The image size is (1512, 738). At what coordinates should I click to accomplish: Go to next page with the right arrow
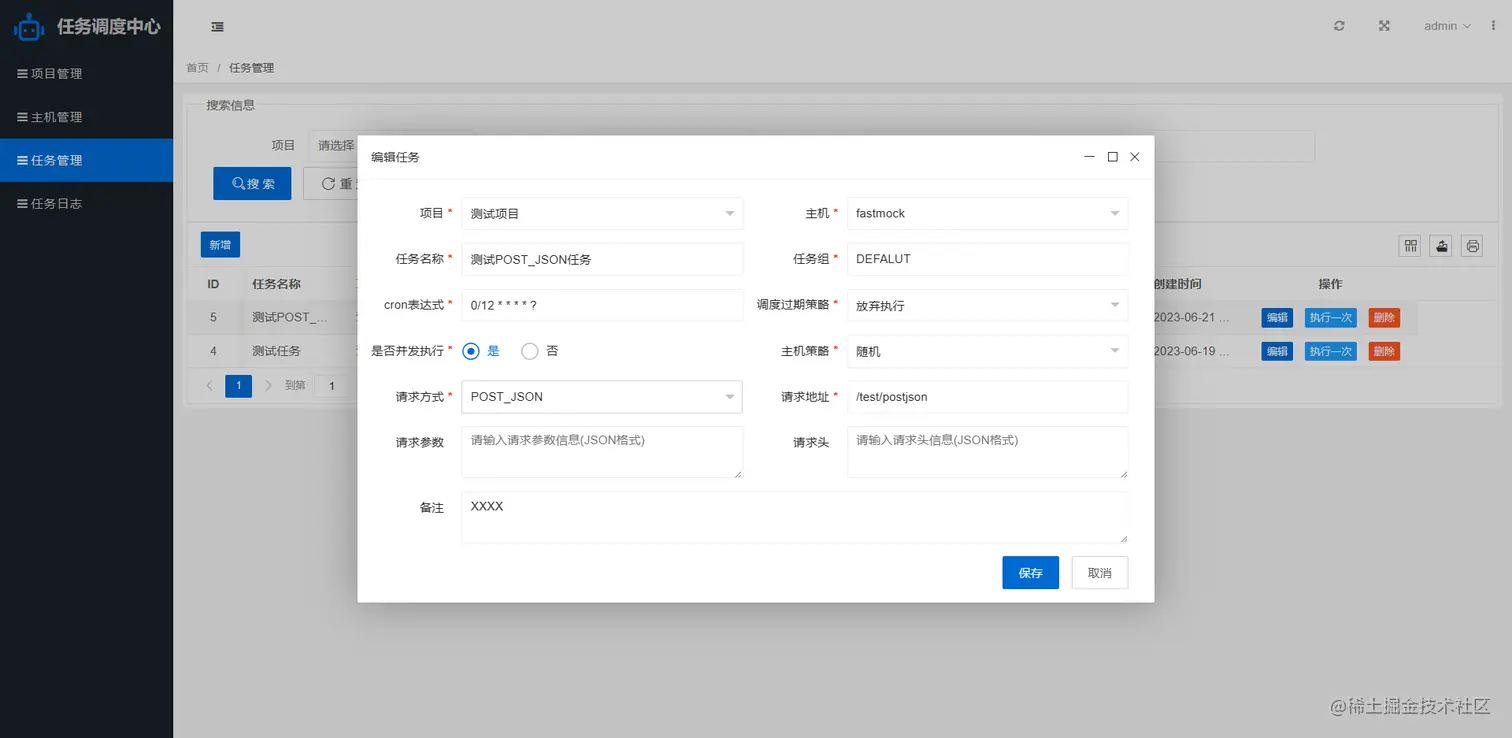coord(268,385)
